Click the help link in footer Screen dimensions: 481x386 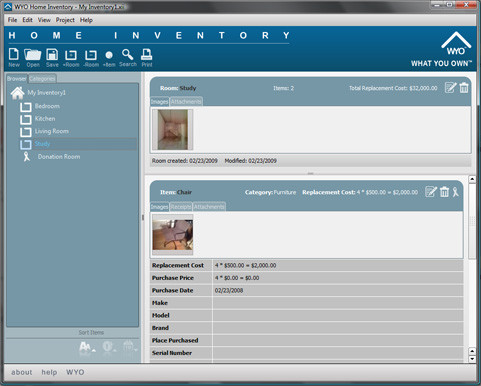[49, 372]
